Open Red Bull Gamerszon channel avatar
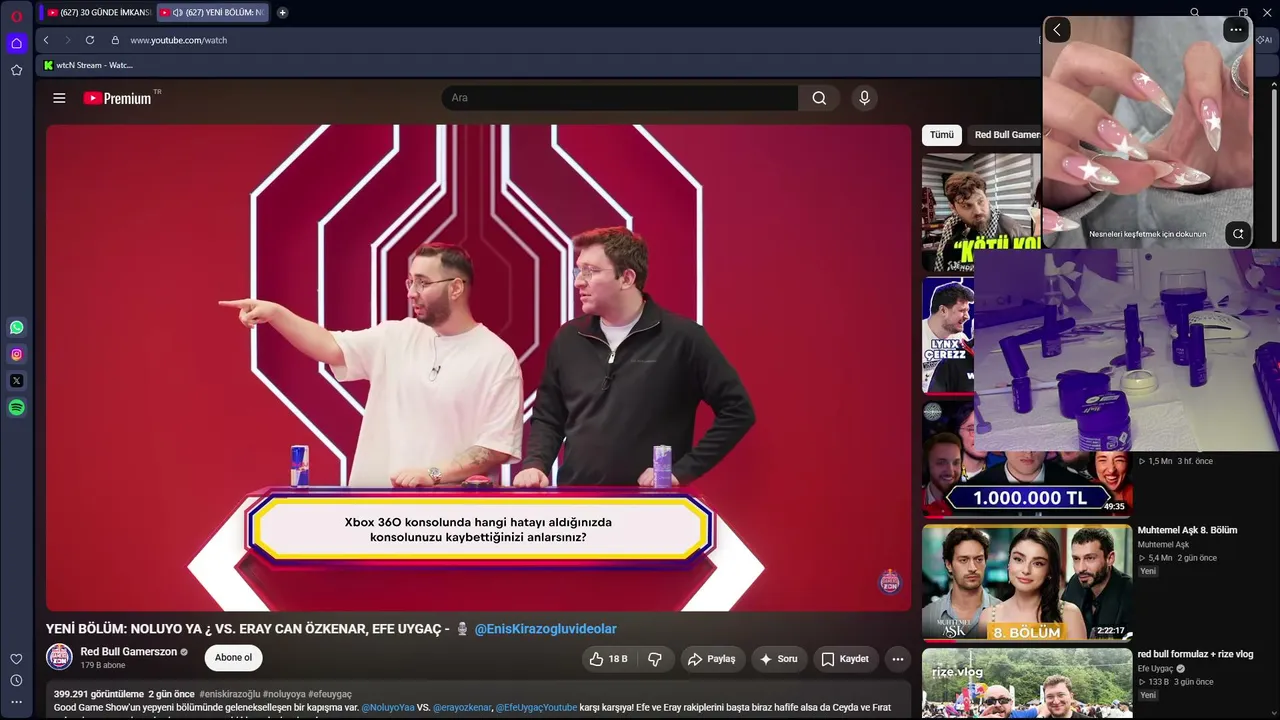 pos(60,657)
